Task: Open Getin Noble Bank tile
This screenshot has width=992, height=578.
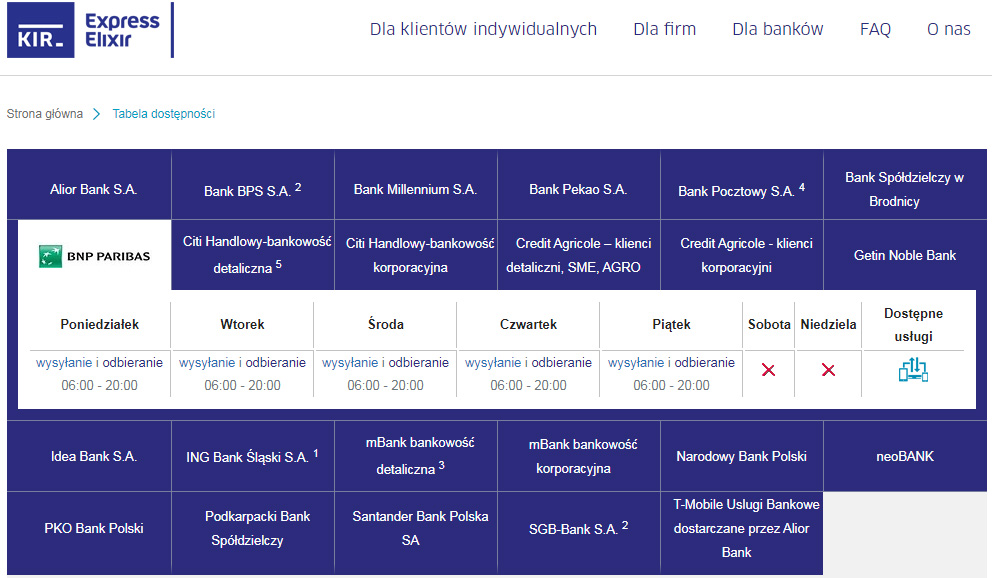Action: coord(905,255)
